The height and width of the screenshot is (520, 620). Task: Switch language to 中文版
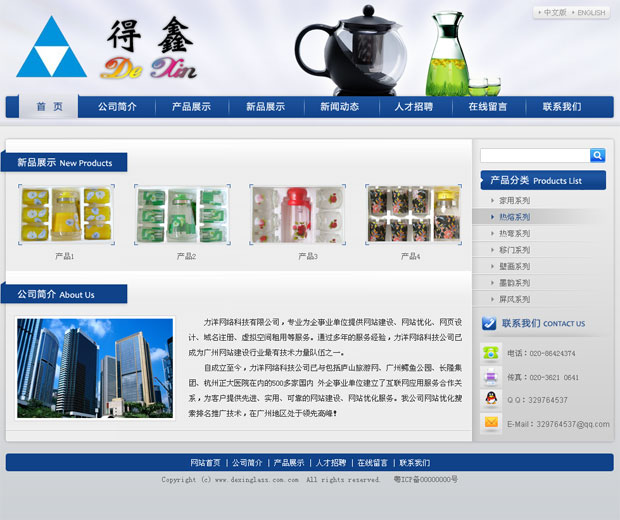tap(553, 13)
